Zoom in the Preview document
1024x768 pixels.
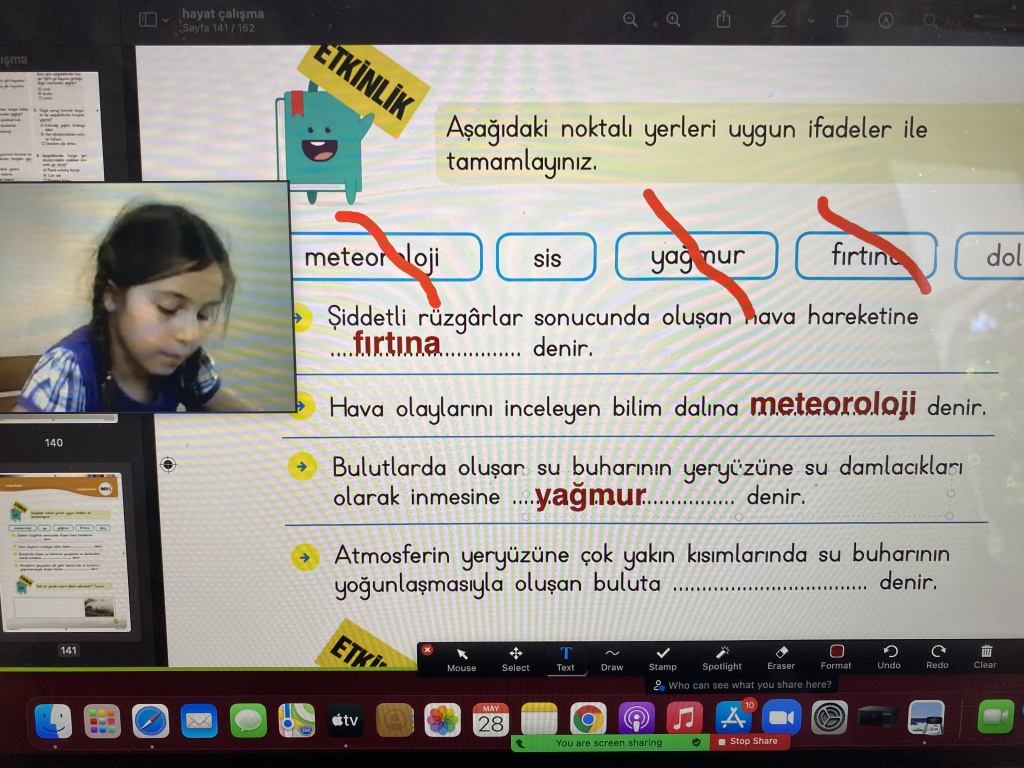coord(673,20)
